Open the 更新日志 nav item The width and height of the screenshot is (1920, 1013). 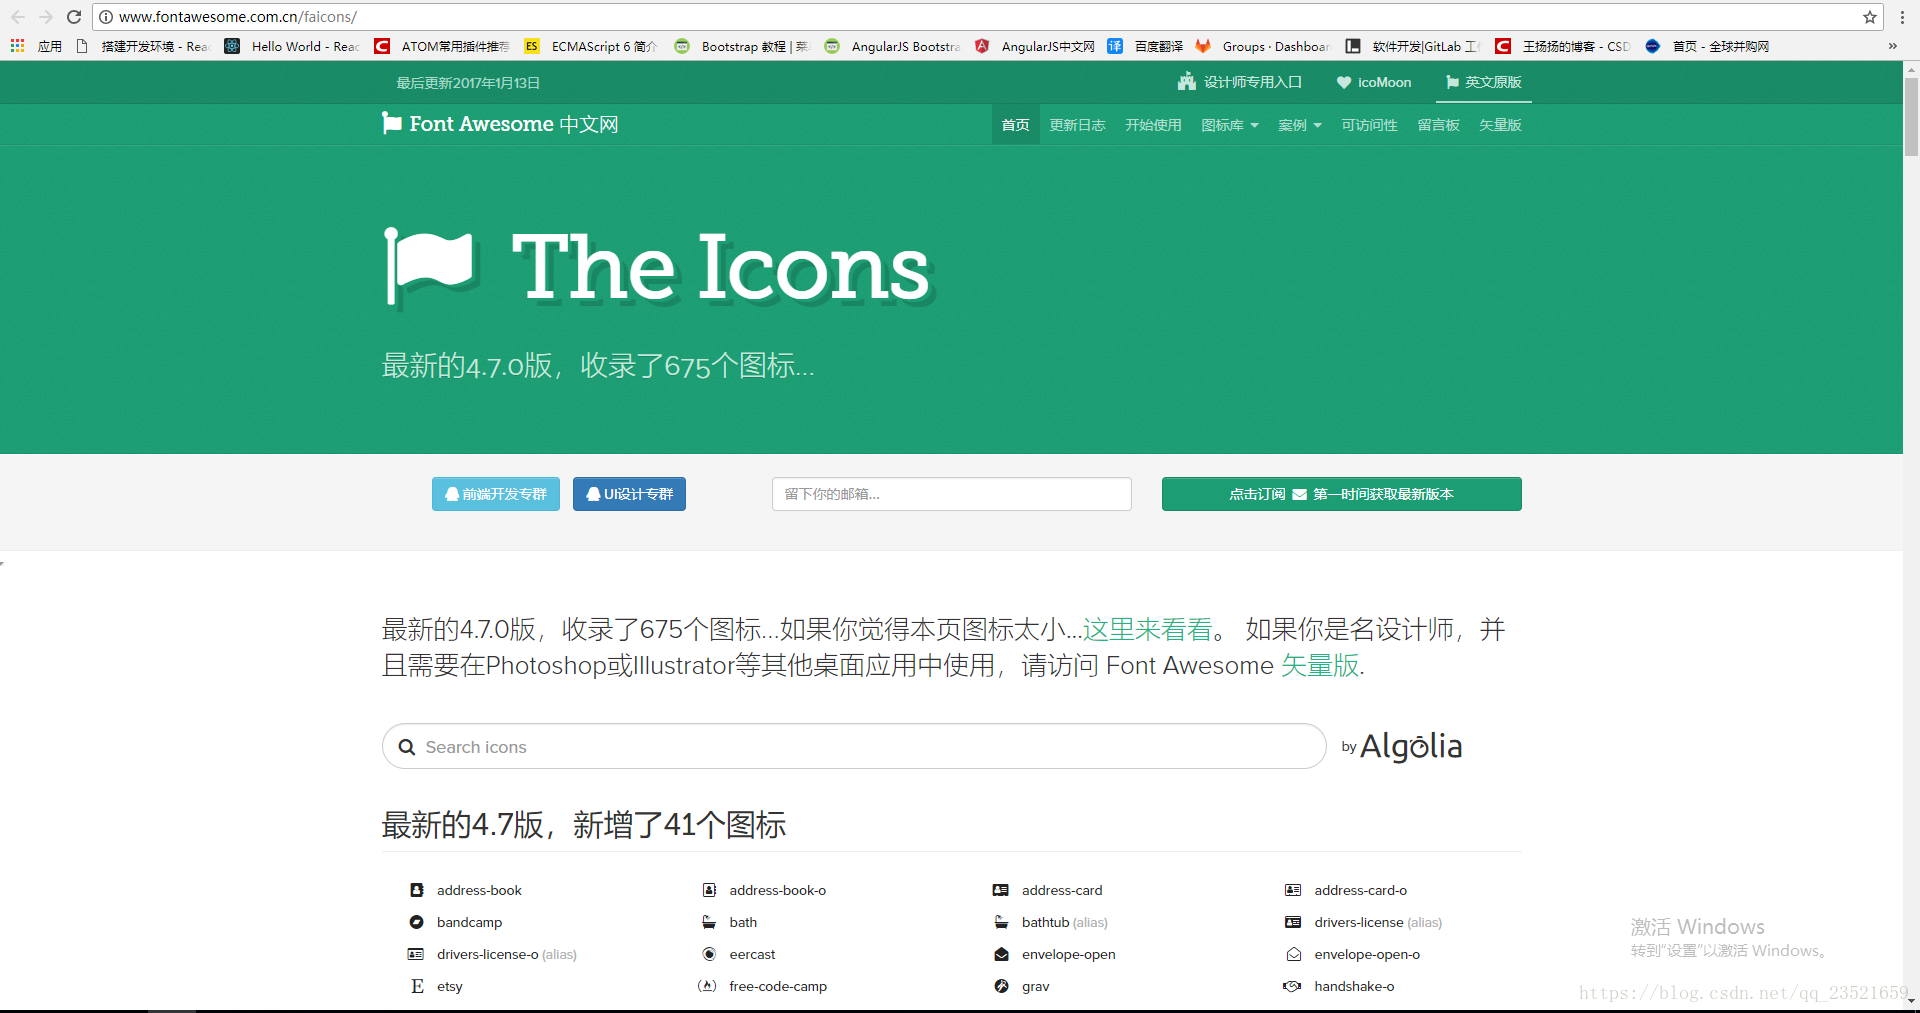click(1077, 125)
